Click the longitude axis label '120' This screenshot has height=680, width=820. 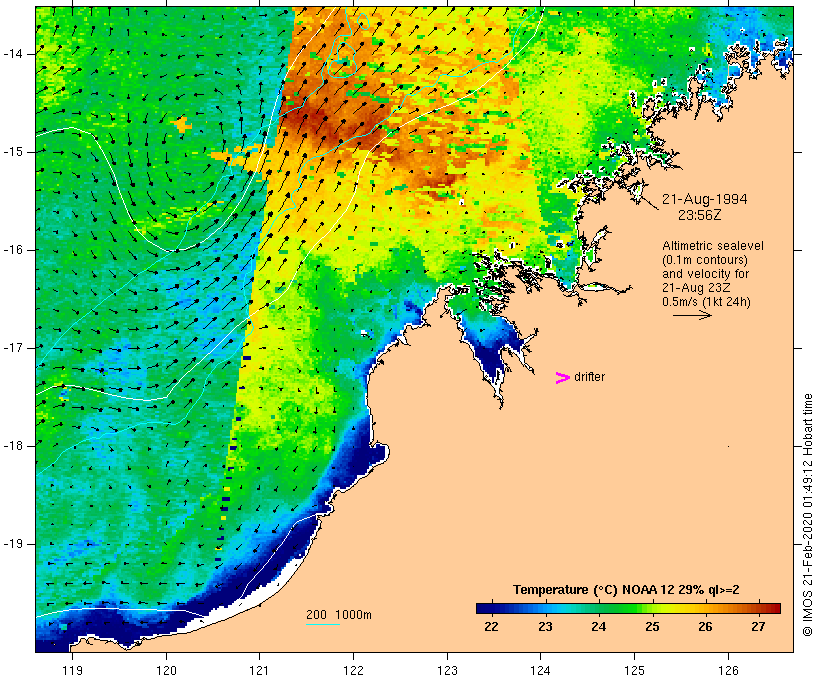click(166, 670)
